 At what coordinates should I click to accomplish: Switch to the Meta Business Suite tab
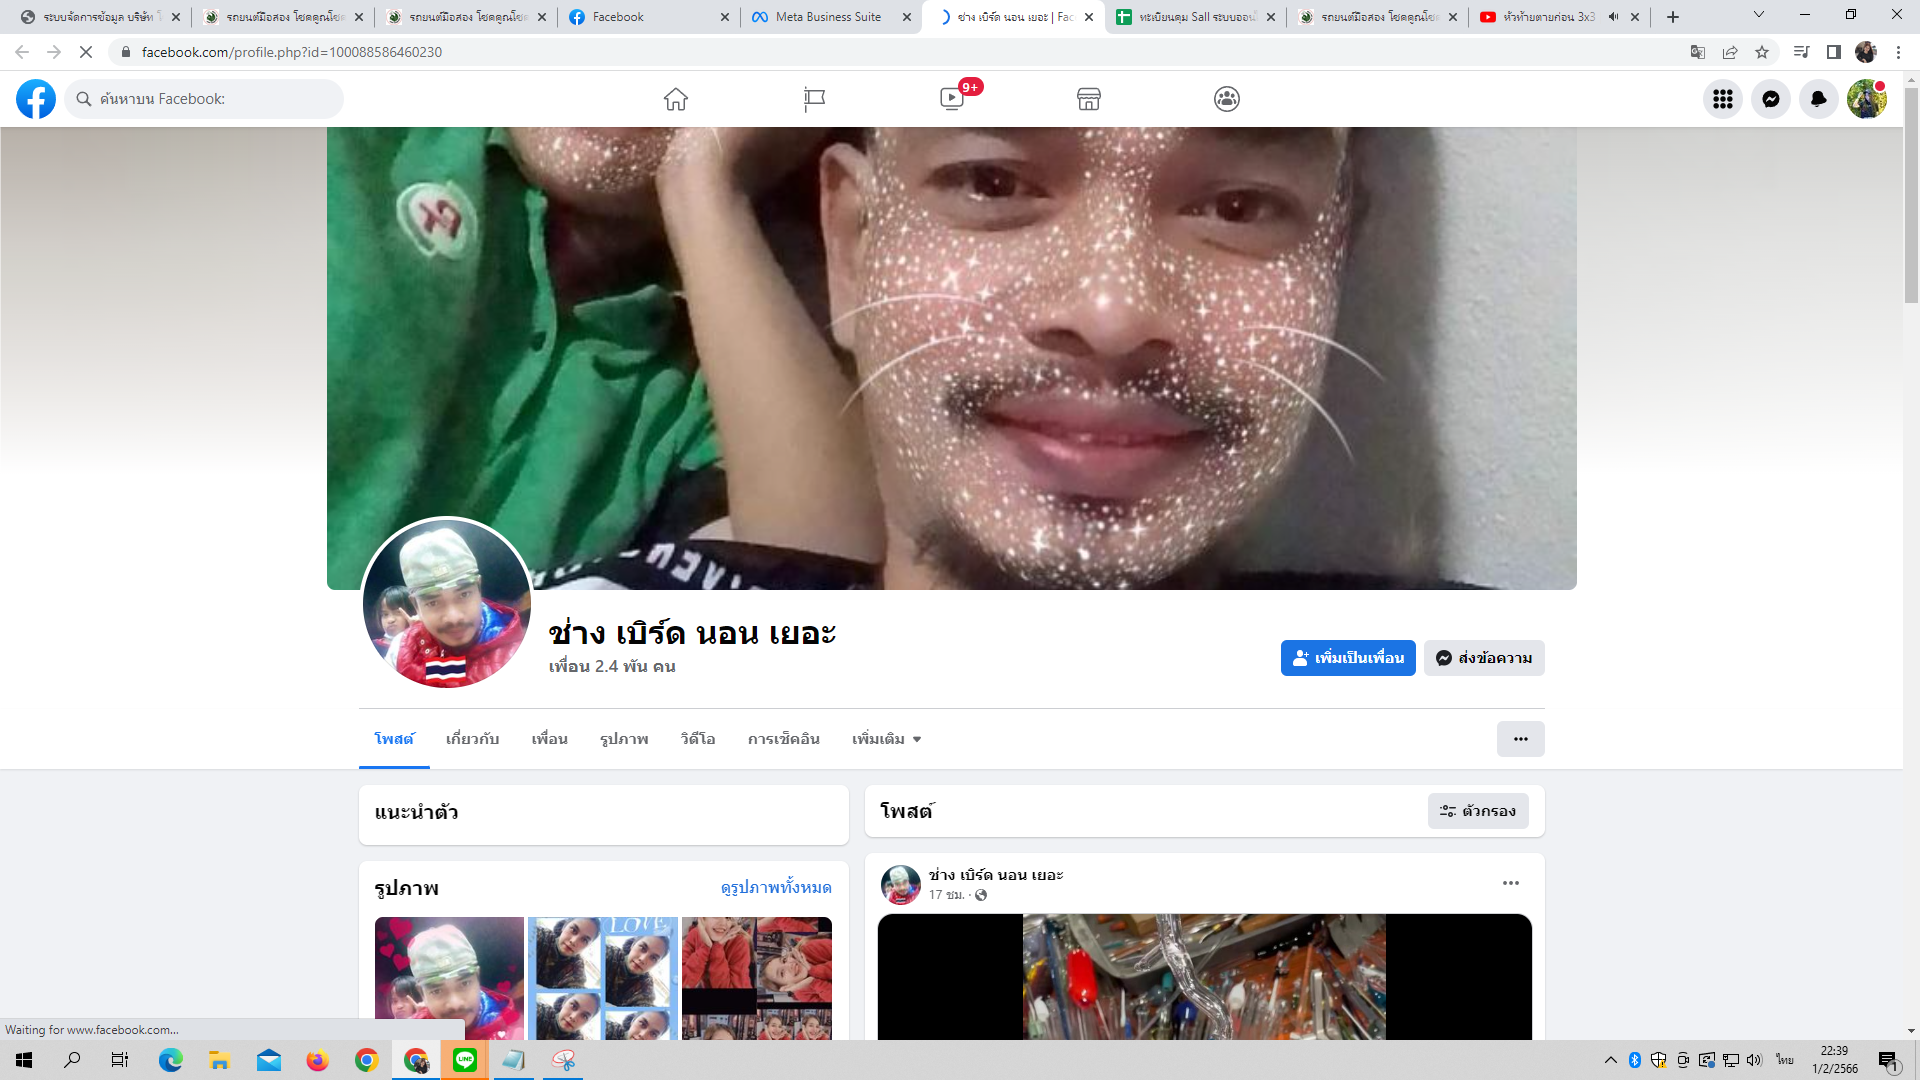coord(828,17)
